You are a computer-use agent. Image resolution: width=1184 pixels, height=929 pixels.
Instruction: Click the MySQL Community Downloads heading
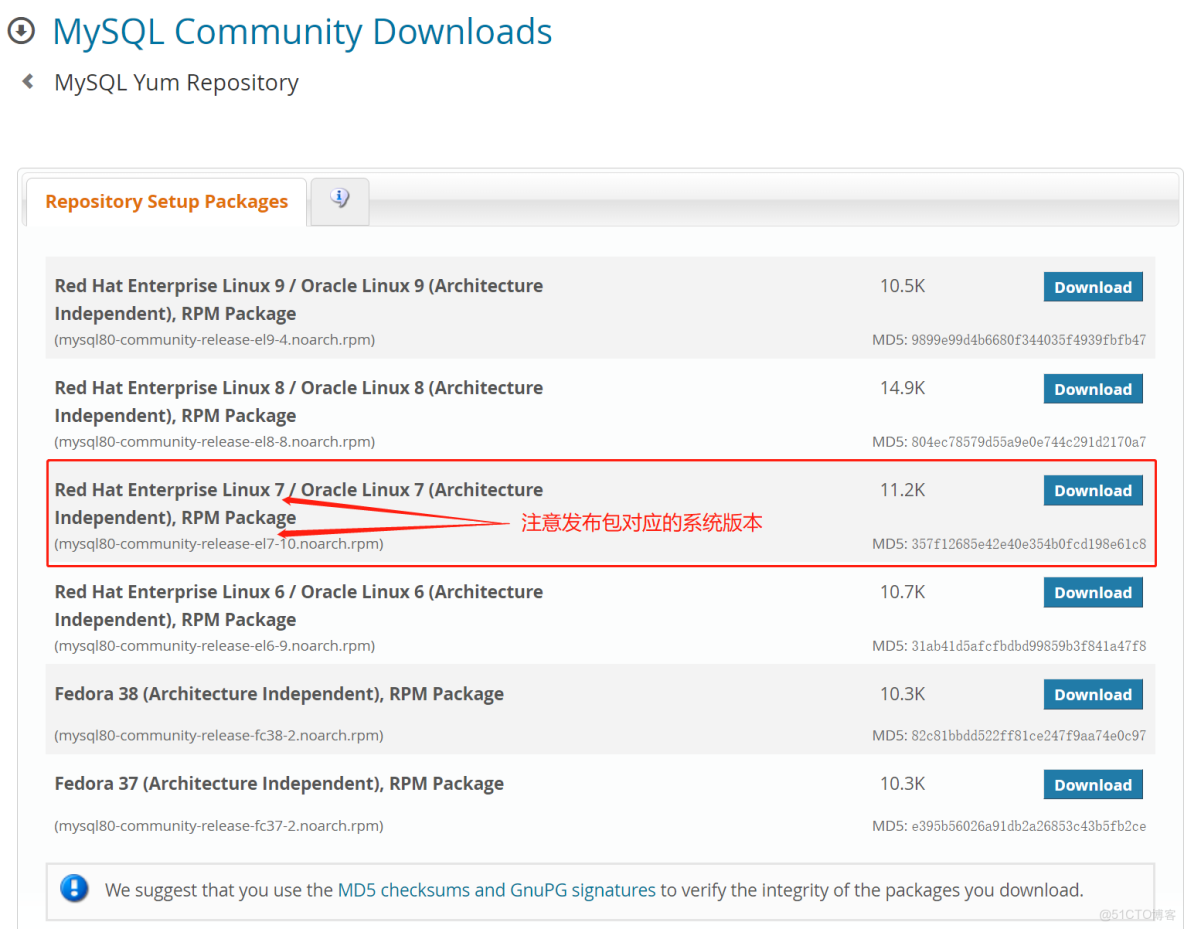coord(302,31)
